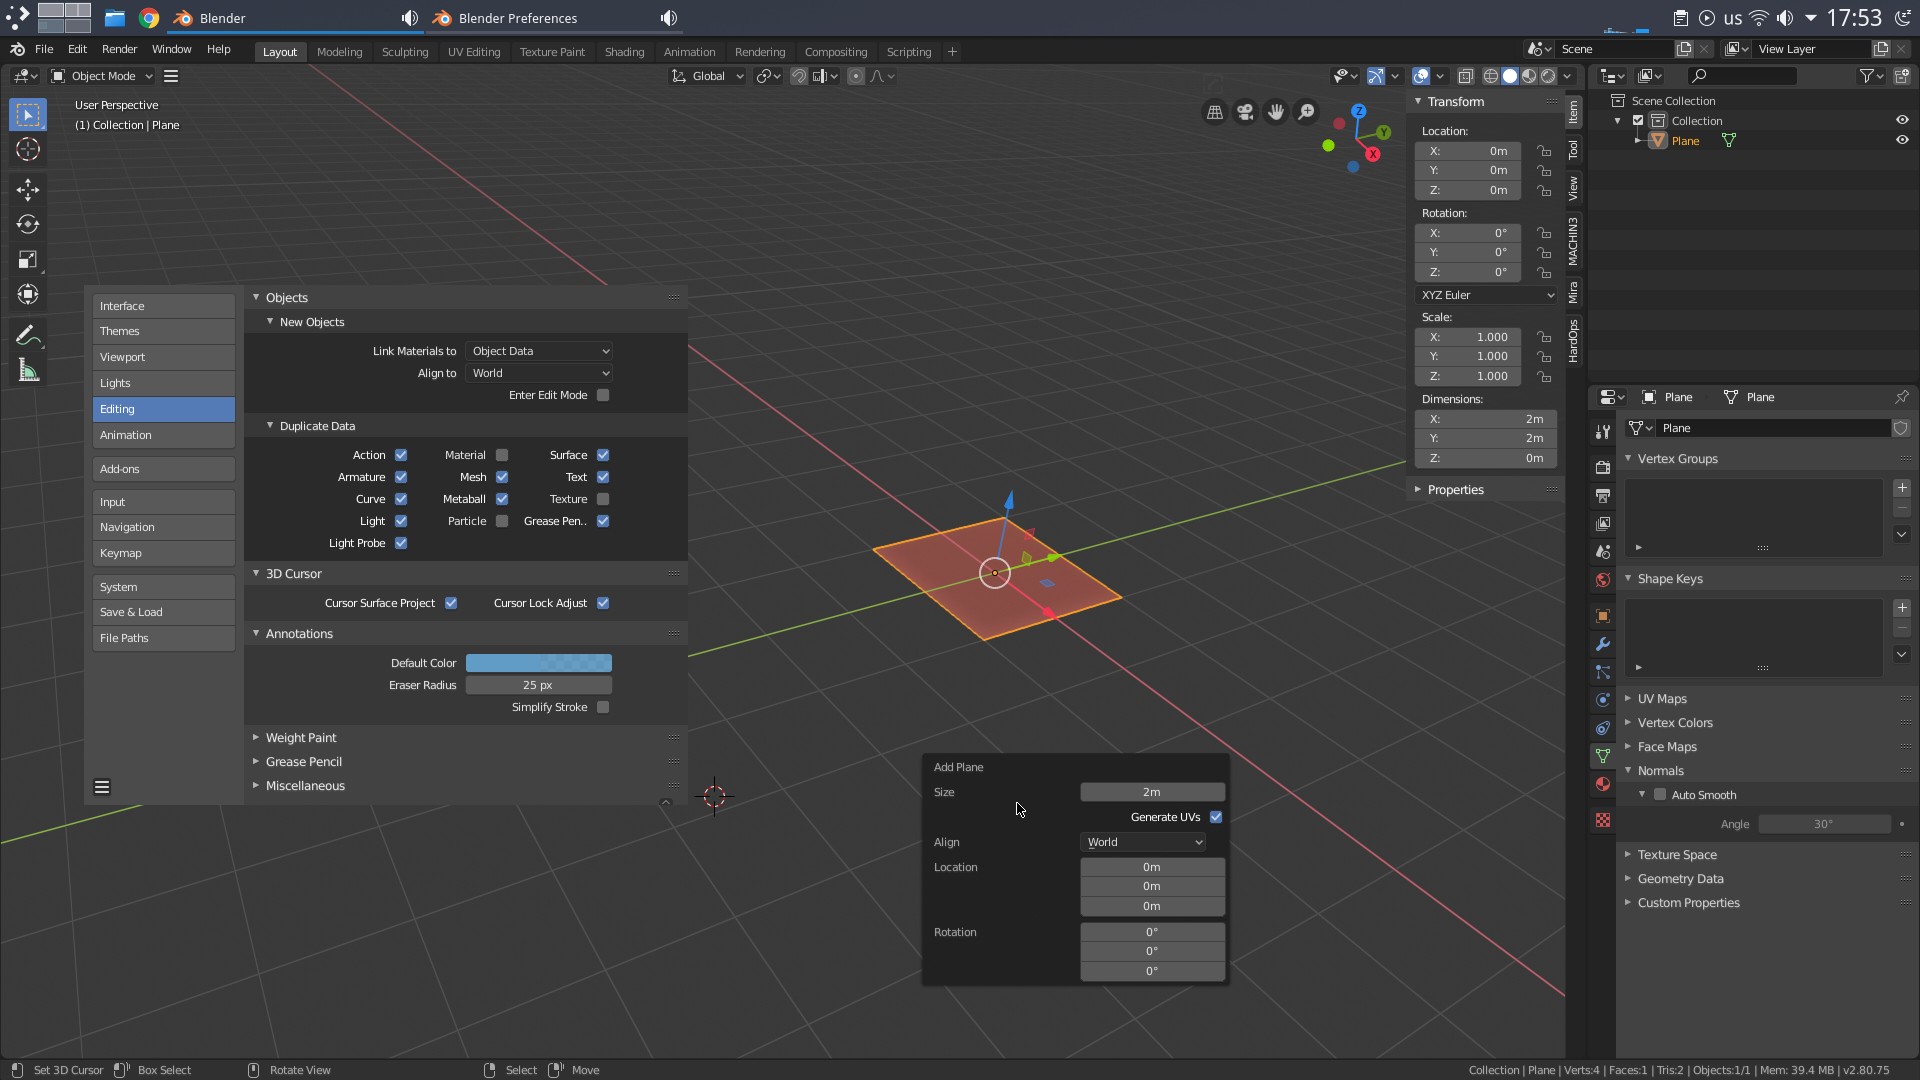This screenshot has width=1920, height=1080.
Task: Enable Enter Edit Mode checkbox
Action: coord(603,395)
